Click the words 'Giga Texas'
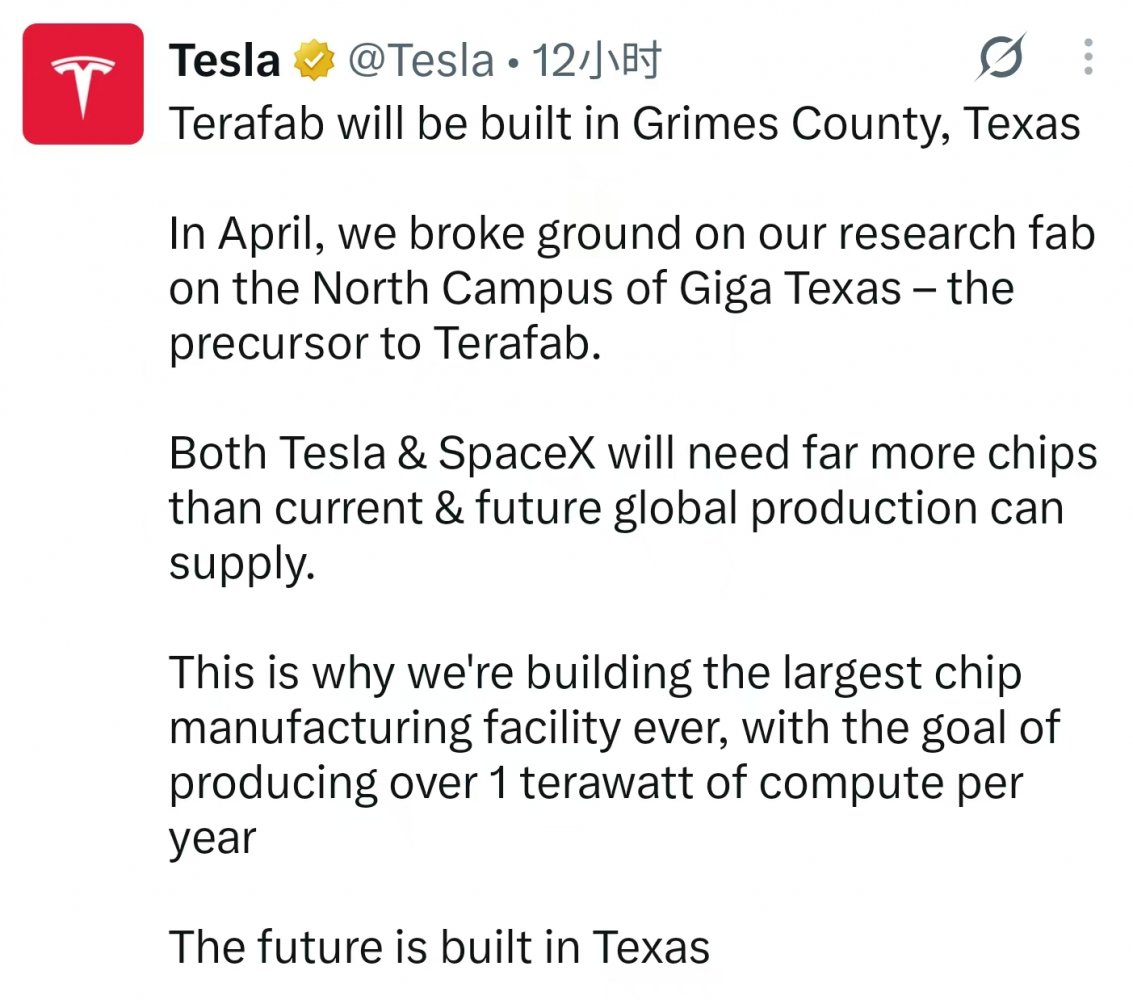Image resolution: width=1133 pixels, height=1000 pixels. tap(790, 290)
